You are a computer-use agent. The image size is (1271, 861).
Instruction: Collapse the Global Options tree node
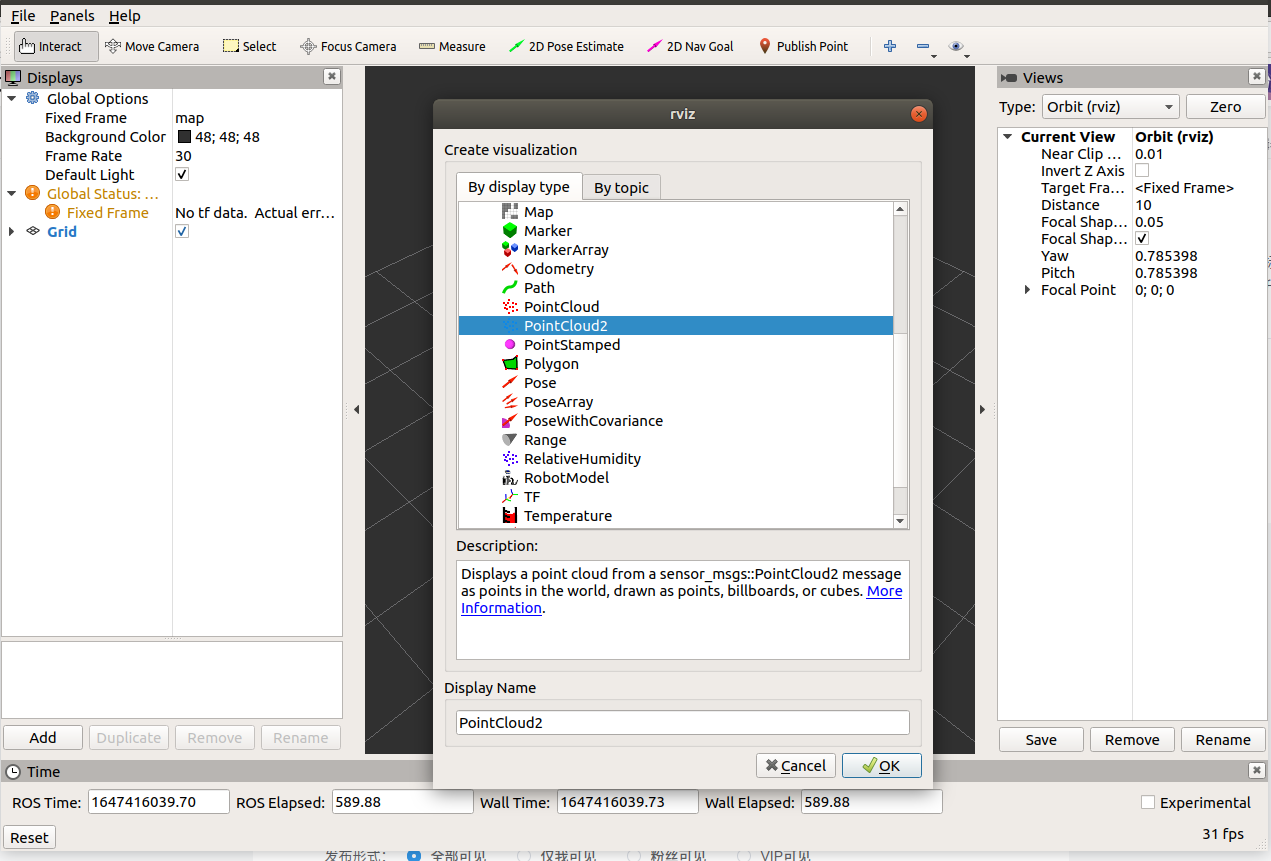[12, 99]
